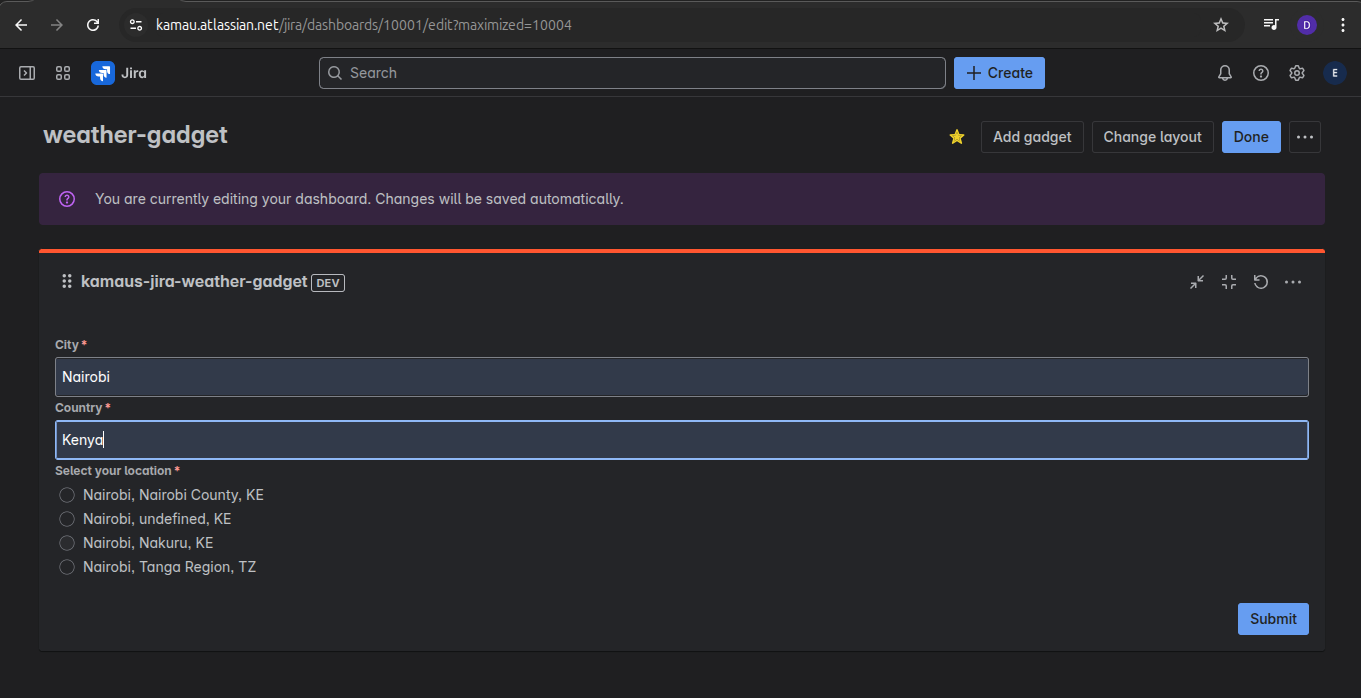Submit the weather gadget form
The width and height of the screenshot is (1361, 698).
tap(1273, 619)
